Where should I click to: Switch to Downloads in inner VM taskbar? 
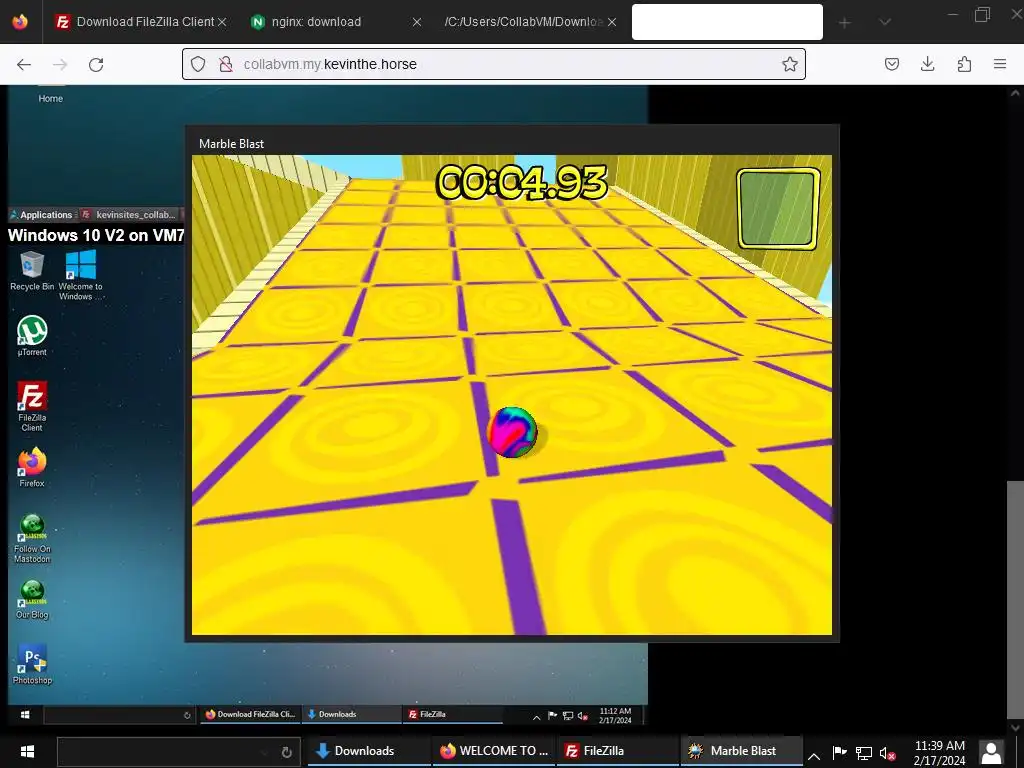tap(352, 714)
